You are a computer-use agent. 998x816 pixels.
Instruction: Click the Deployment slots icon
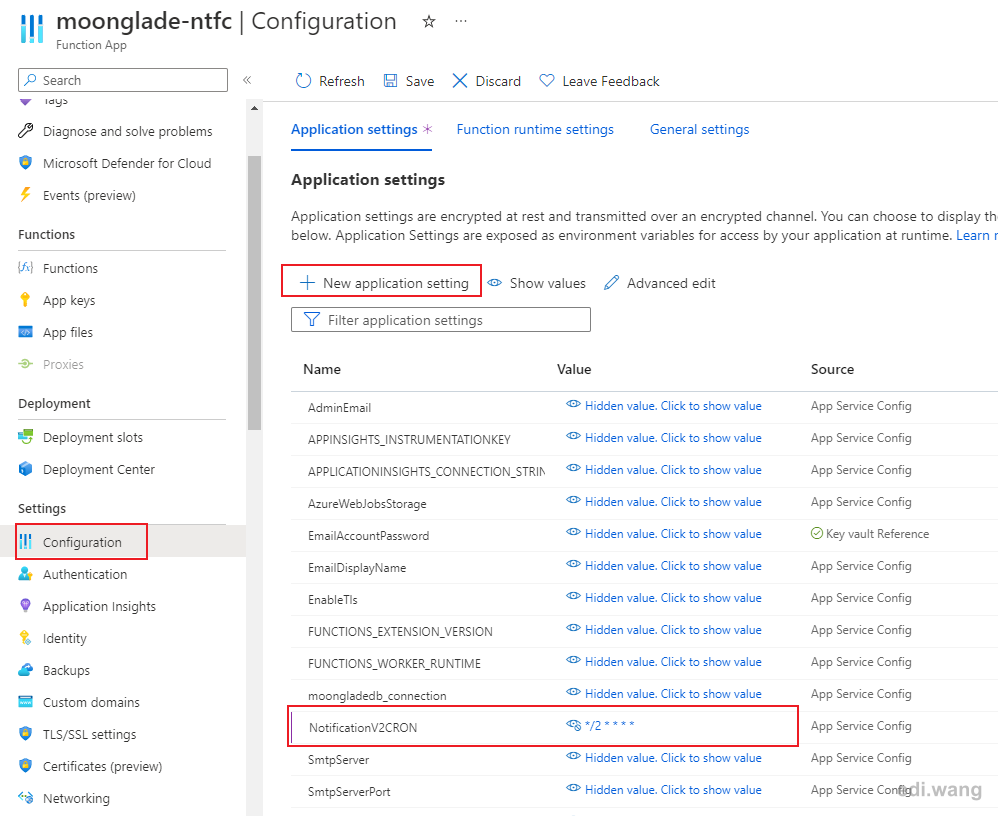[25, 437]
